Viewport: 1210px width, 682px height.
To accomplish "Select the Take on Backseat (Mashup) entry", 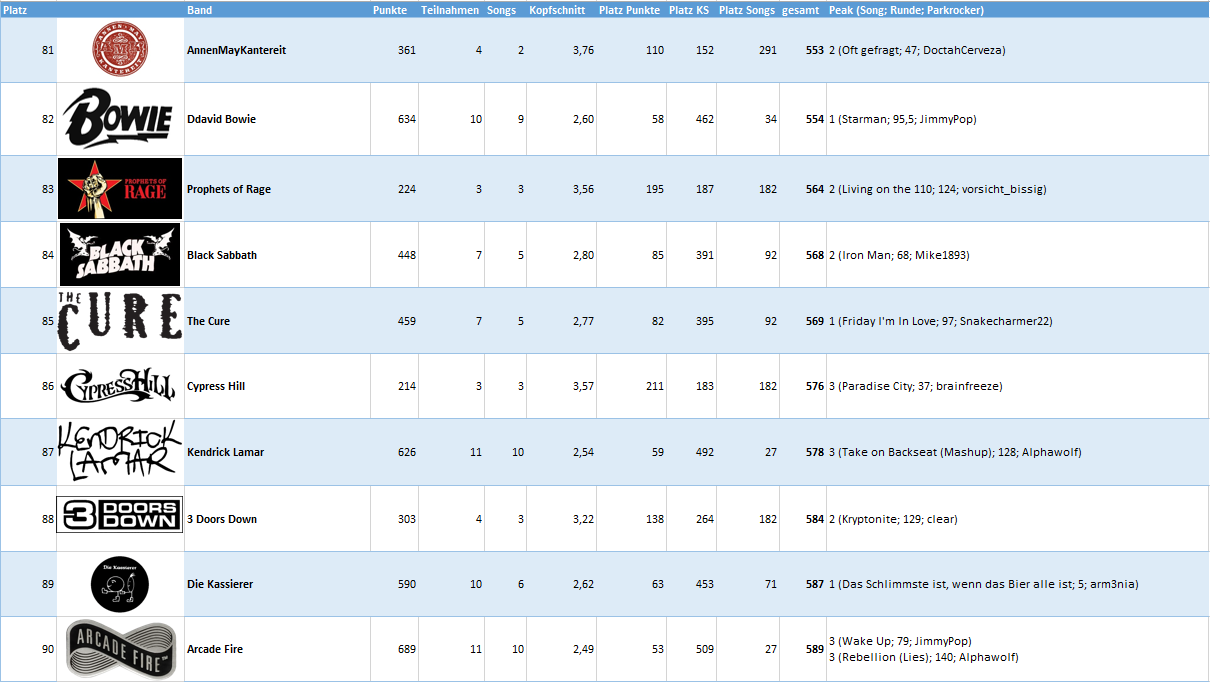I will pyautogui.click(x=955, y=452).
